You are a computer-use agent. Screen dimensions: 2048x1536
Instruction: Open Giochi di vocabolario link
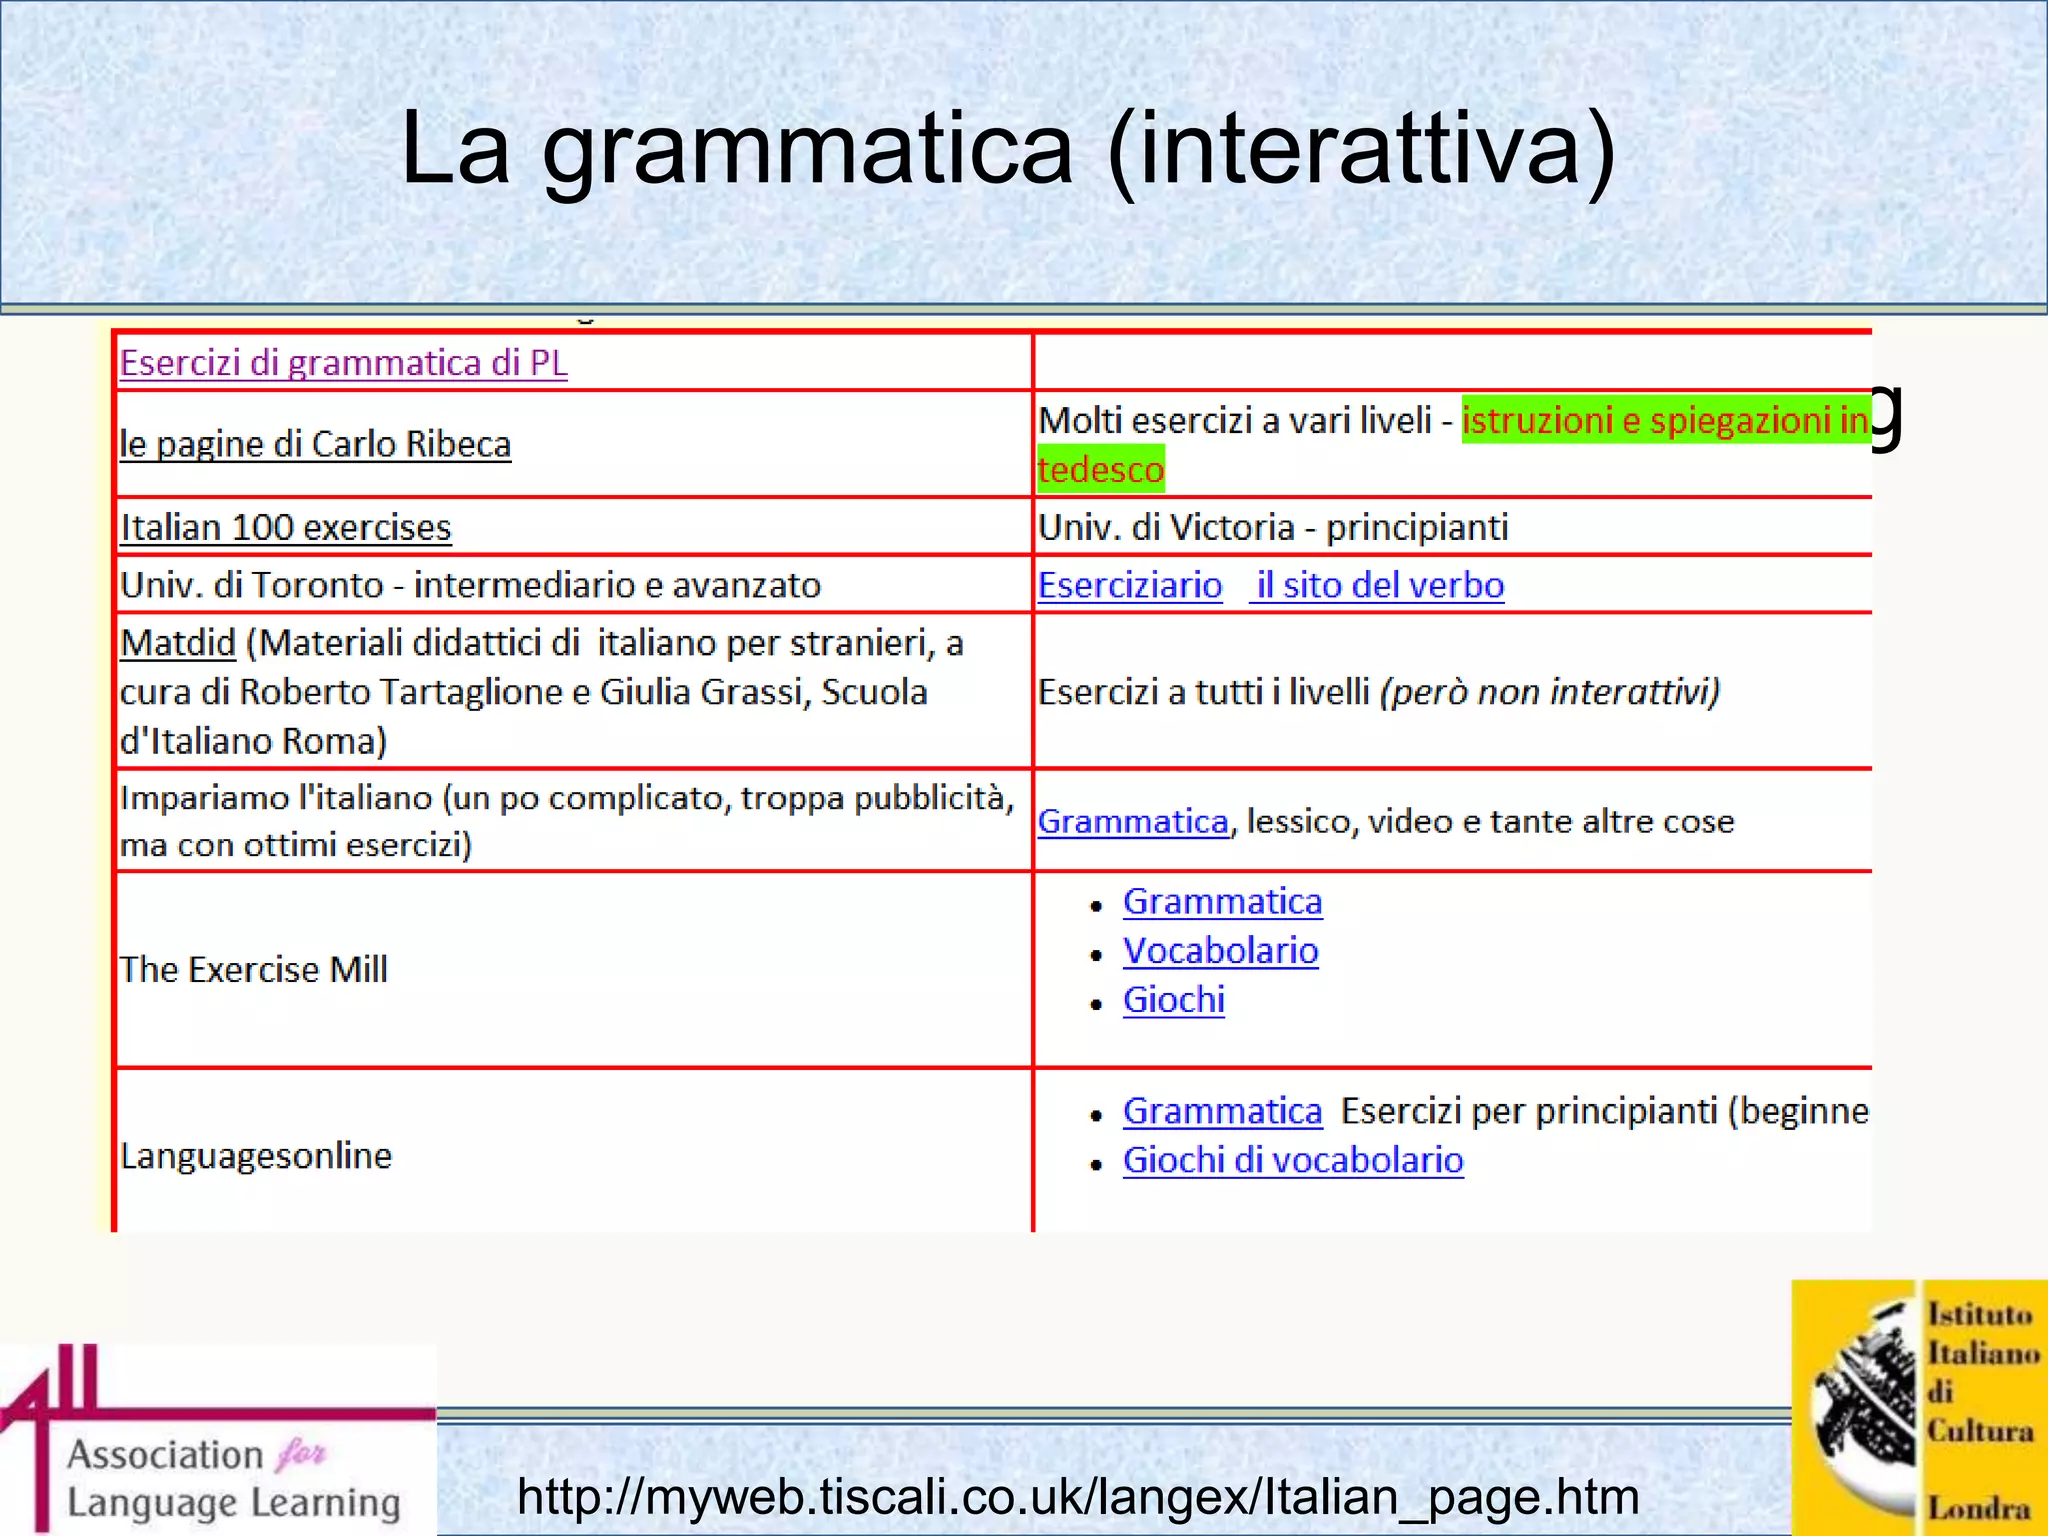(1292, 1160)
